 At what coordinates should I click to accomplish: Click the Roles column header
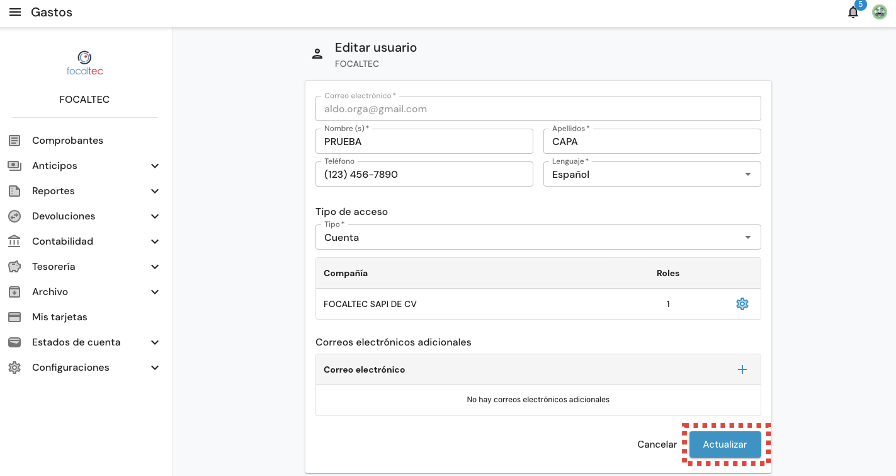pyautogui.click(x=667, y=273)
